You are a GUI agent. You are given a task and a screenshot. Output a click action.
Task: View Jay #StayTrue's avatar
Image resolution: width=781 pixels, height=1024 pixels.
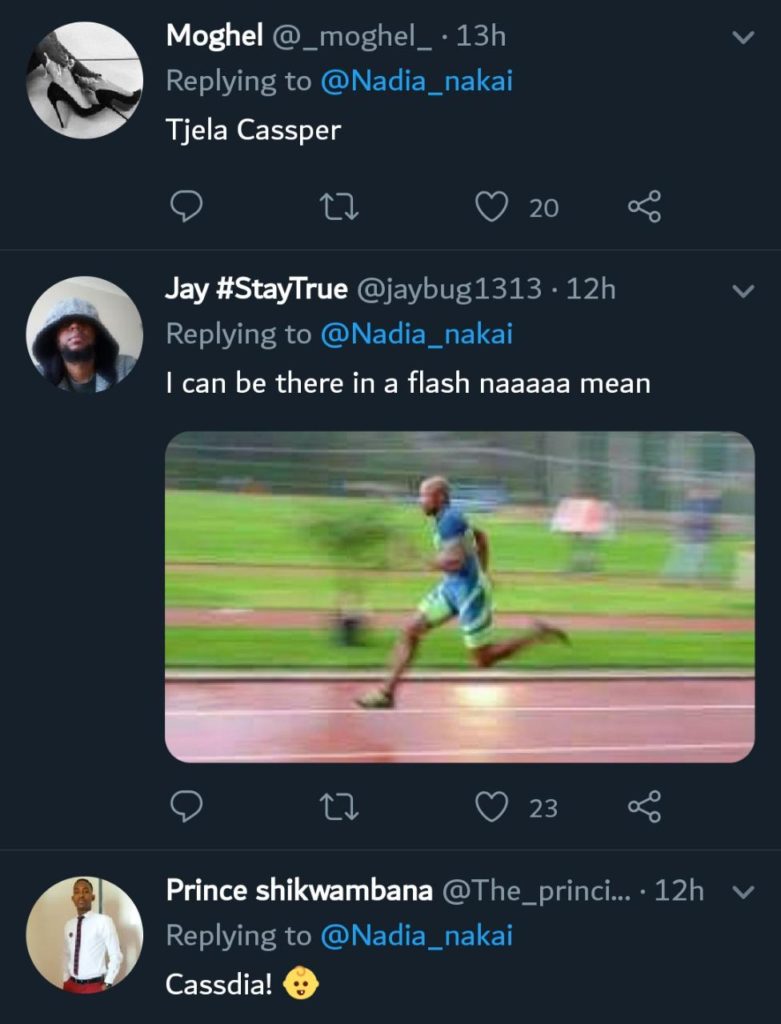[84, 334]
